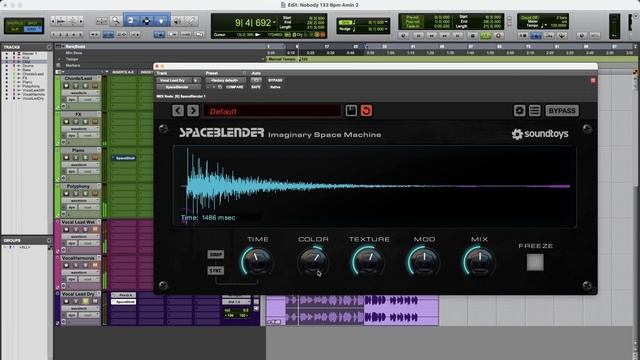Click the Min:Secs ruler name
This screenshot has width=640, height=360.
pyautogui.click(x=74, y=53)
